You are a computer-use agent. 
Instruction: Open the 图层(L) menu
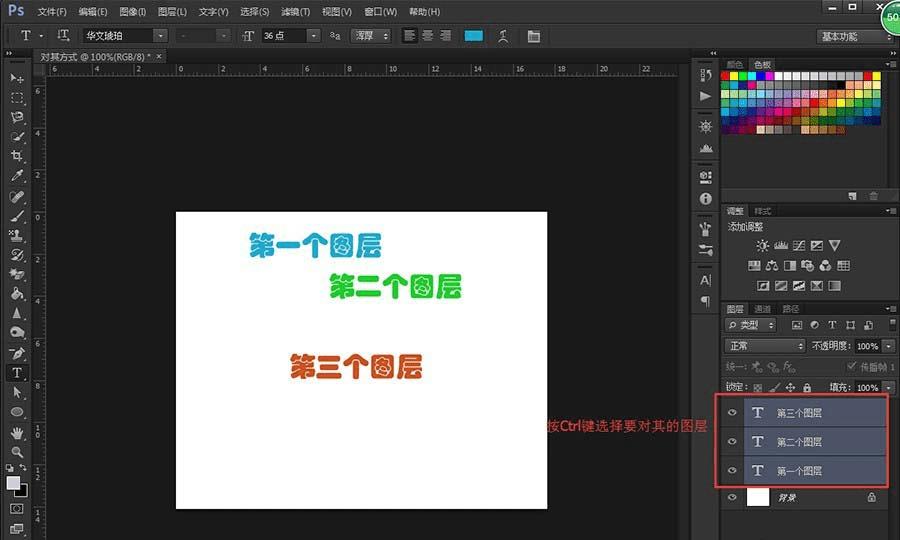click(x=172, y=12)
